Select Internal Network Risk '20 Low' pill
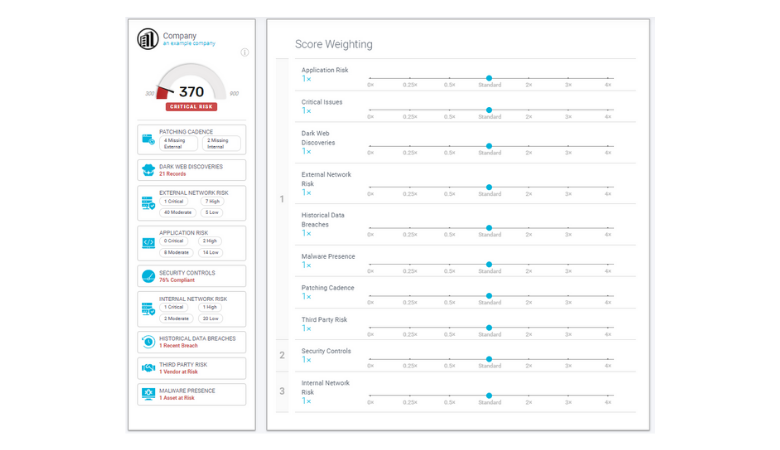 (x=210, y=319)
